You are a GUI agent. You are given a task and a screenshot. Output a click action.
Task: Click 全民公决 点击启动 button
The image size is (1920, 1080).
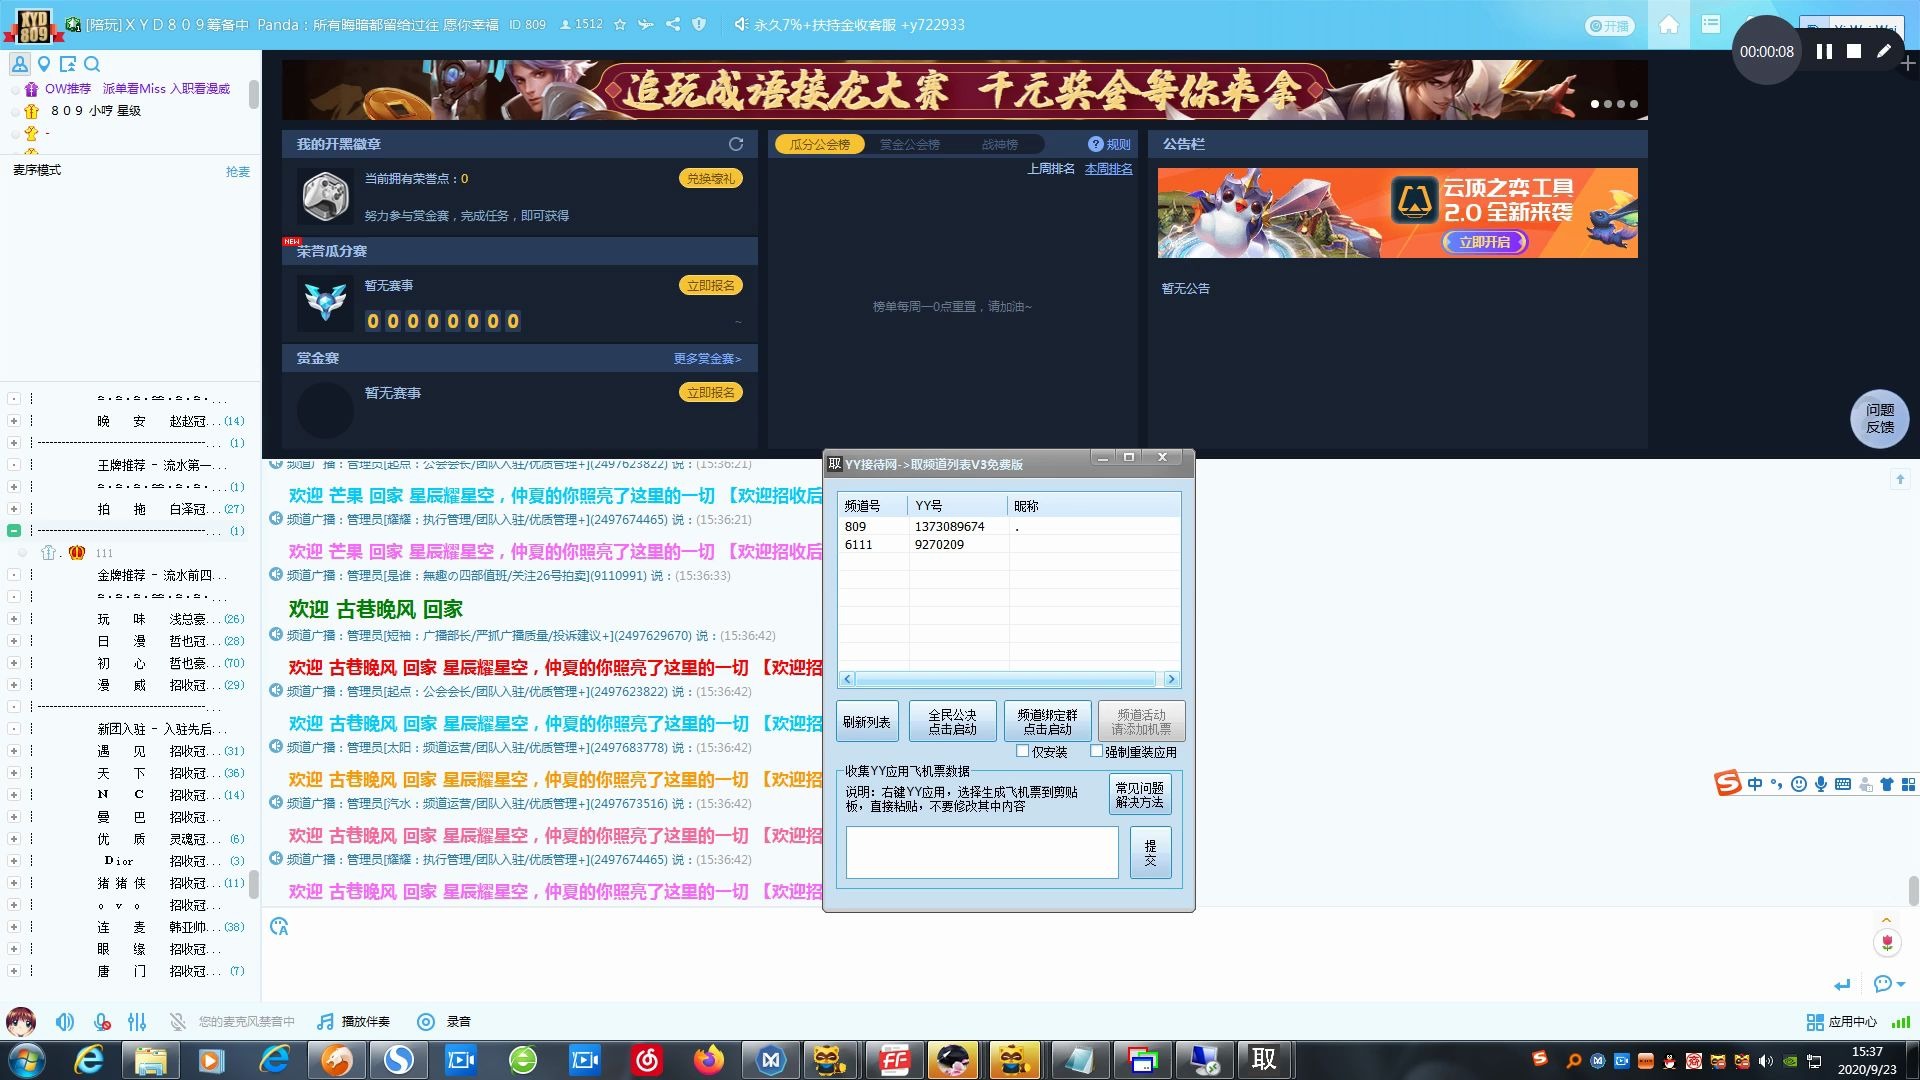tap(952, 721)
